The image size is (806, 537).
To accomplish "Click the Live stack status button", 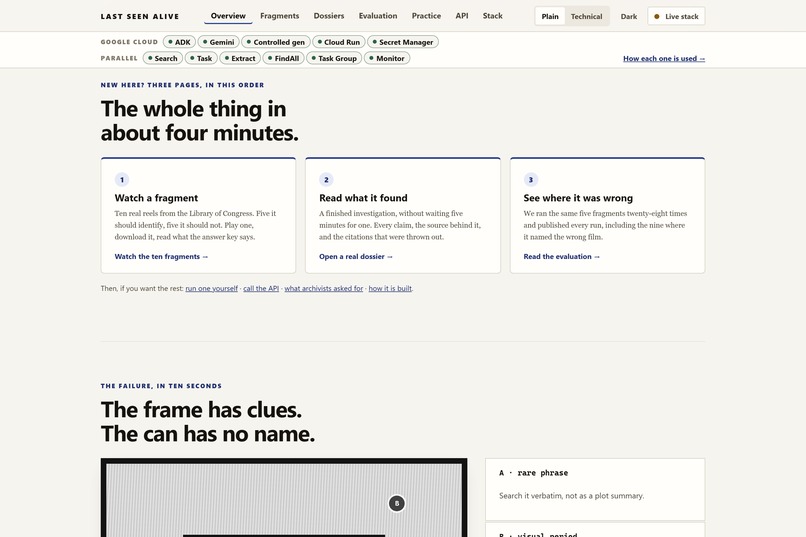I will coord(676,16).
